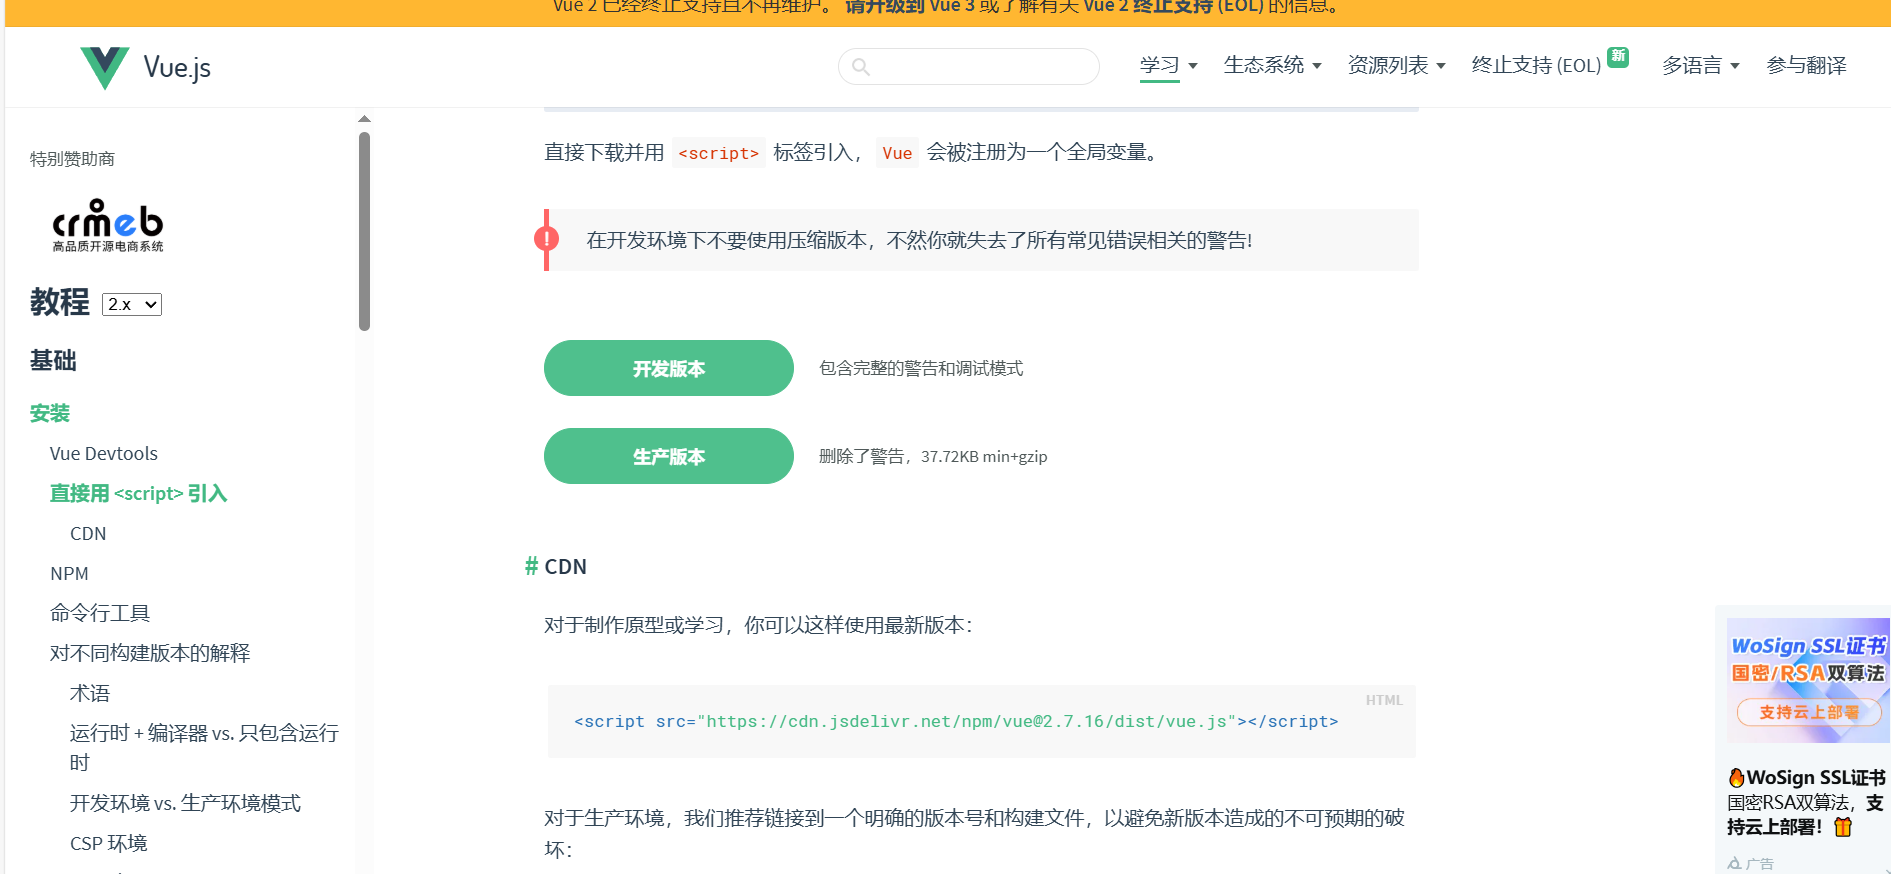Click the Vue inline code word

click(897, 153)
